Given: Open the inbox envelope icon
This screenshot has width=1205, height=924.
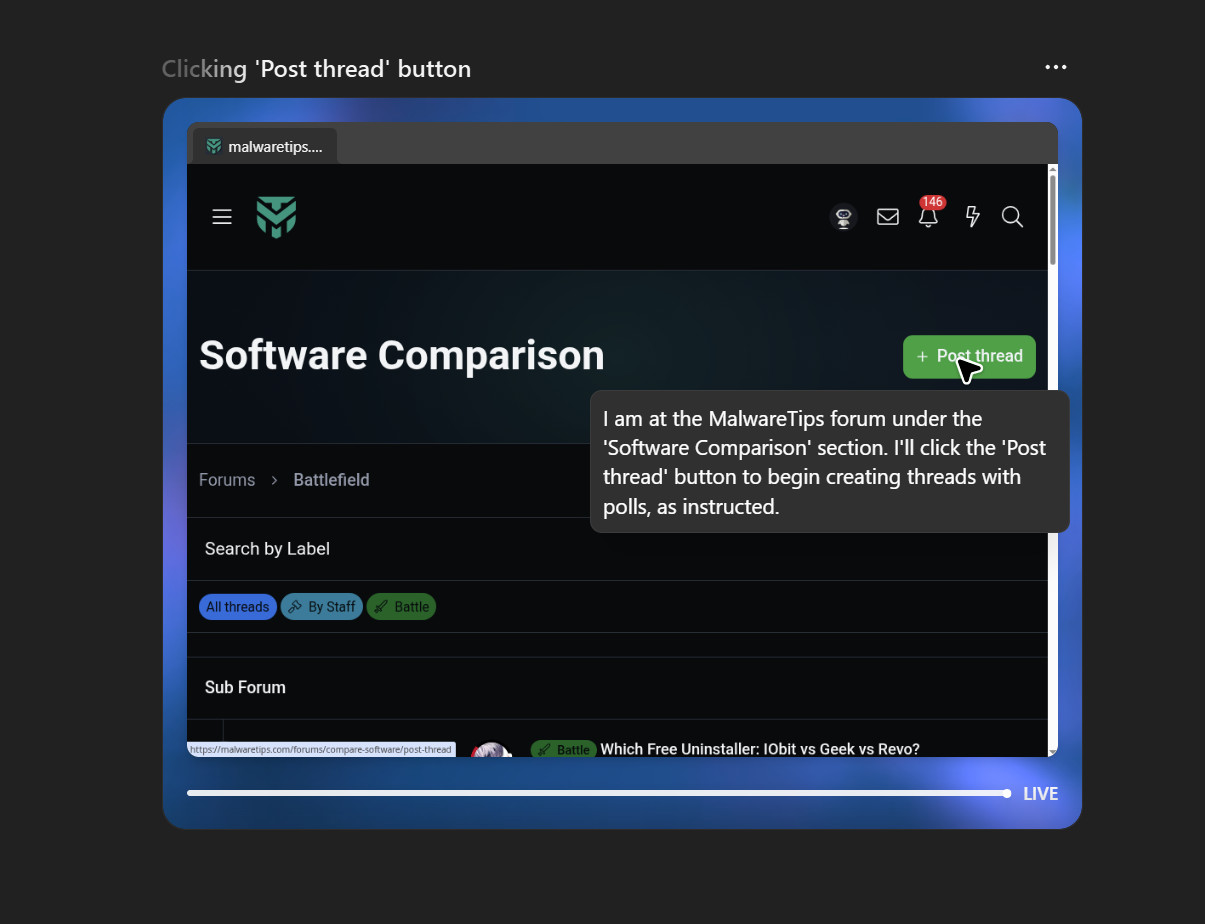Looking at the screenshot, I should 888,217.
